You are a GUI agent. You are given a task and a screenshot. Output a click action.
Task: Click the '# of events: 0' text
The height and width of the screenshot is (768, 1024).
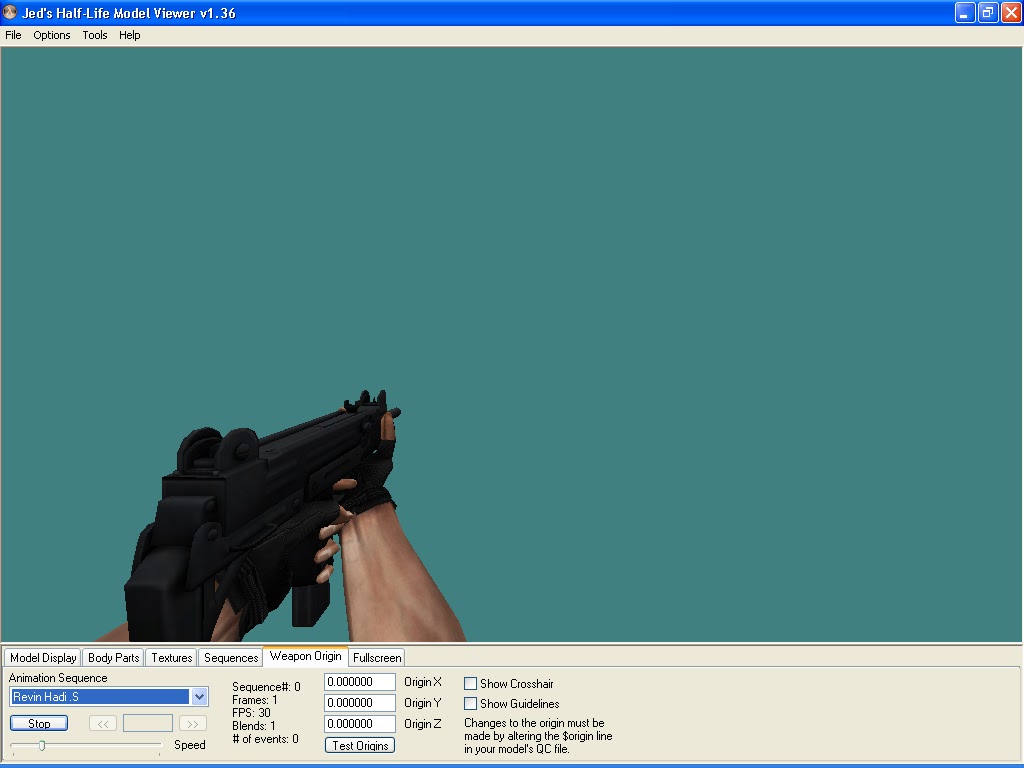click(x=265, y=739)
